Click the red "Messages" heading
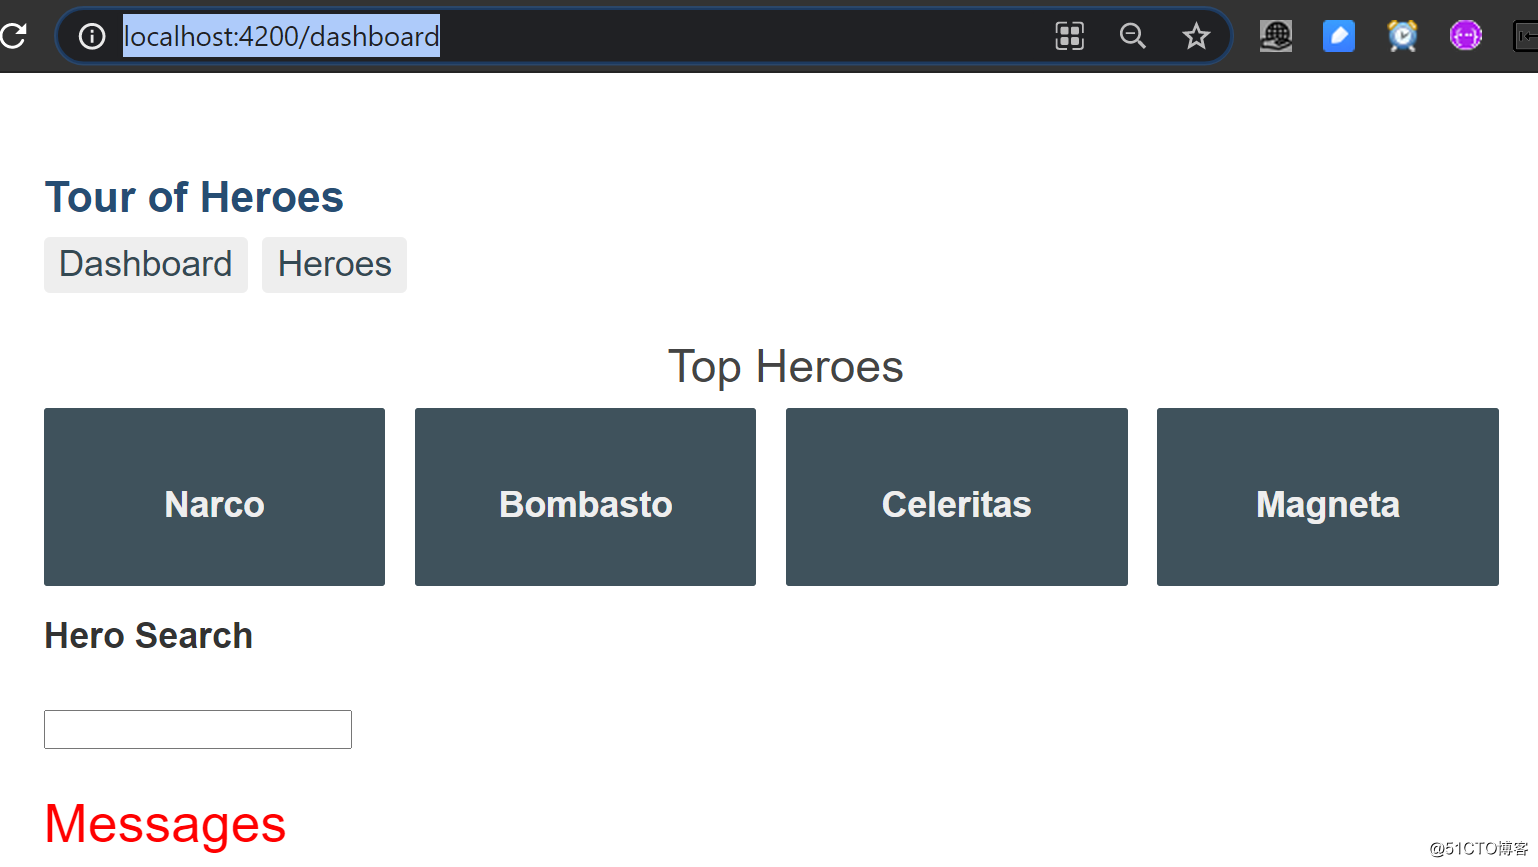Viewport: 1538px width, 867px height. [x=166, y=824]
